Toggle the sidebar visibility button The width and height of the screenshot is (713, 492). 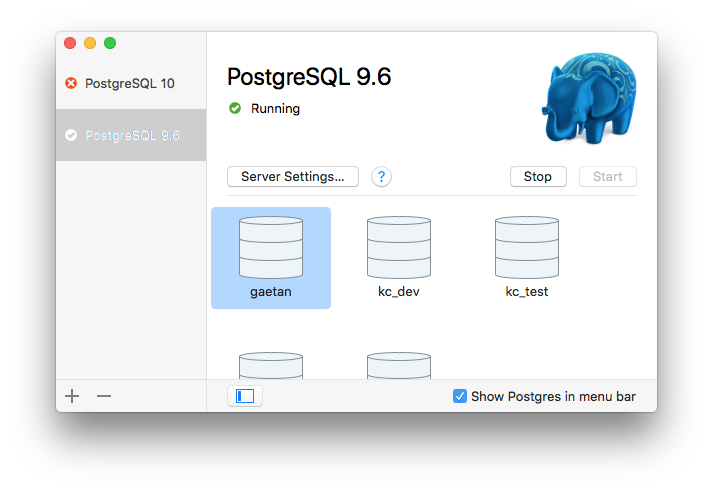pos(245,396)
